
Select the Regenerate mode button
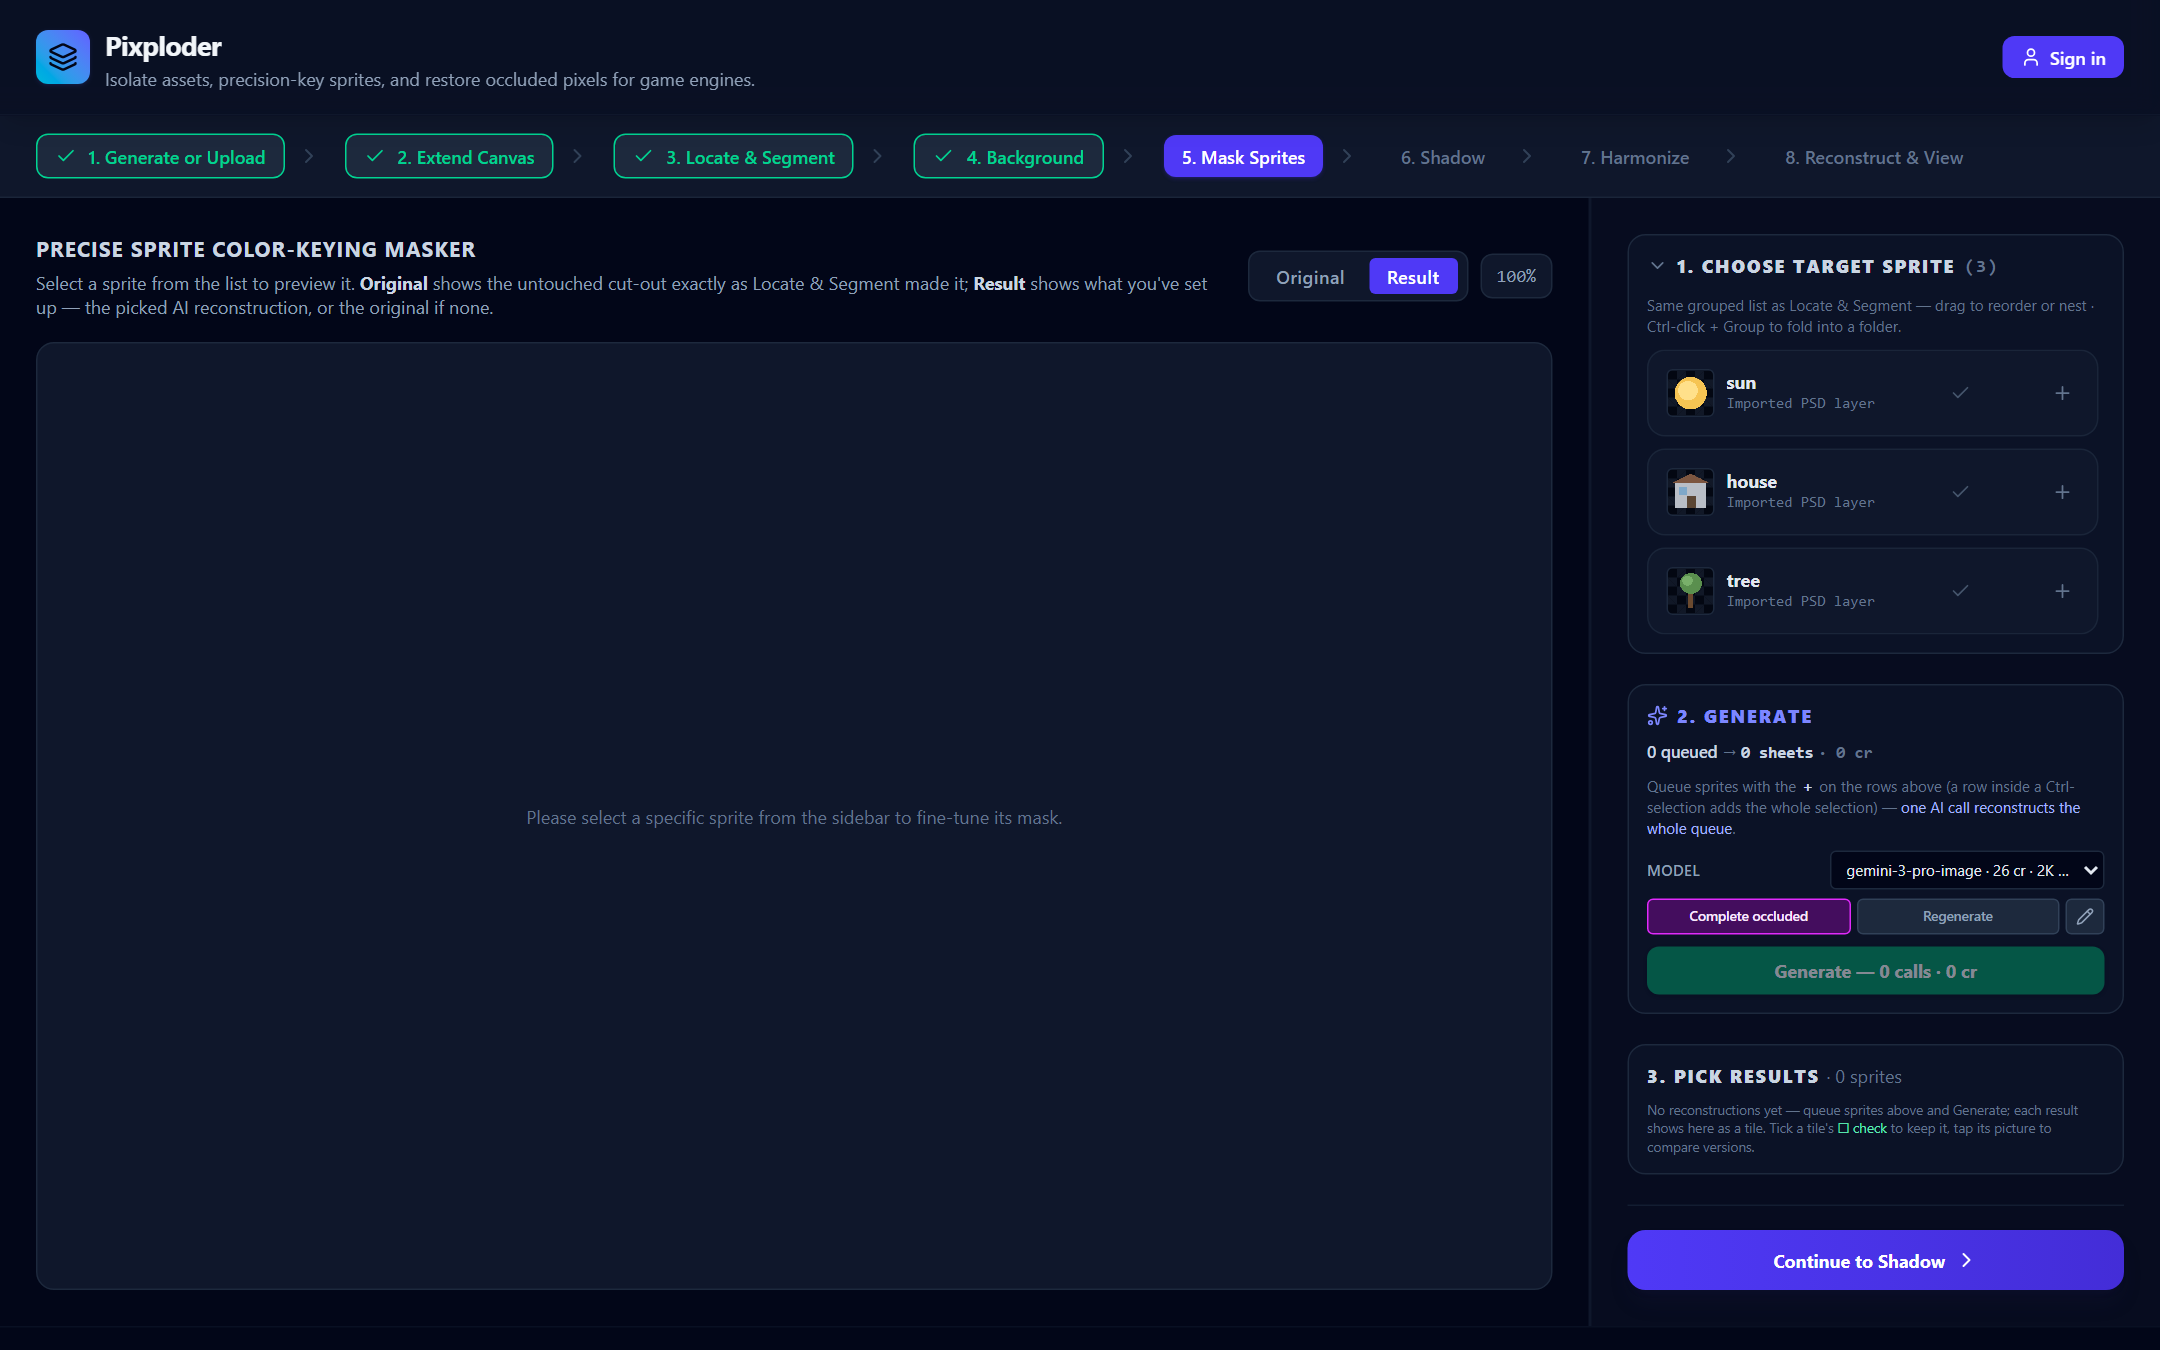(1957, 916)
